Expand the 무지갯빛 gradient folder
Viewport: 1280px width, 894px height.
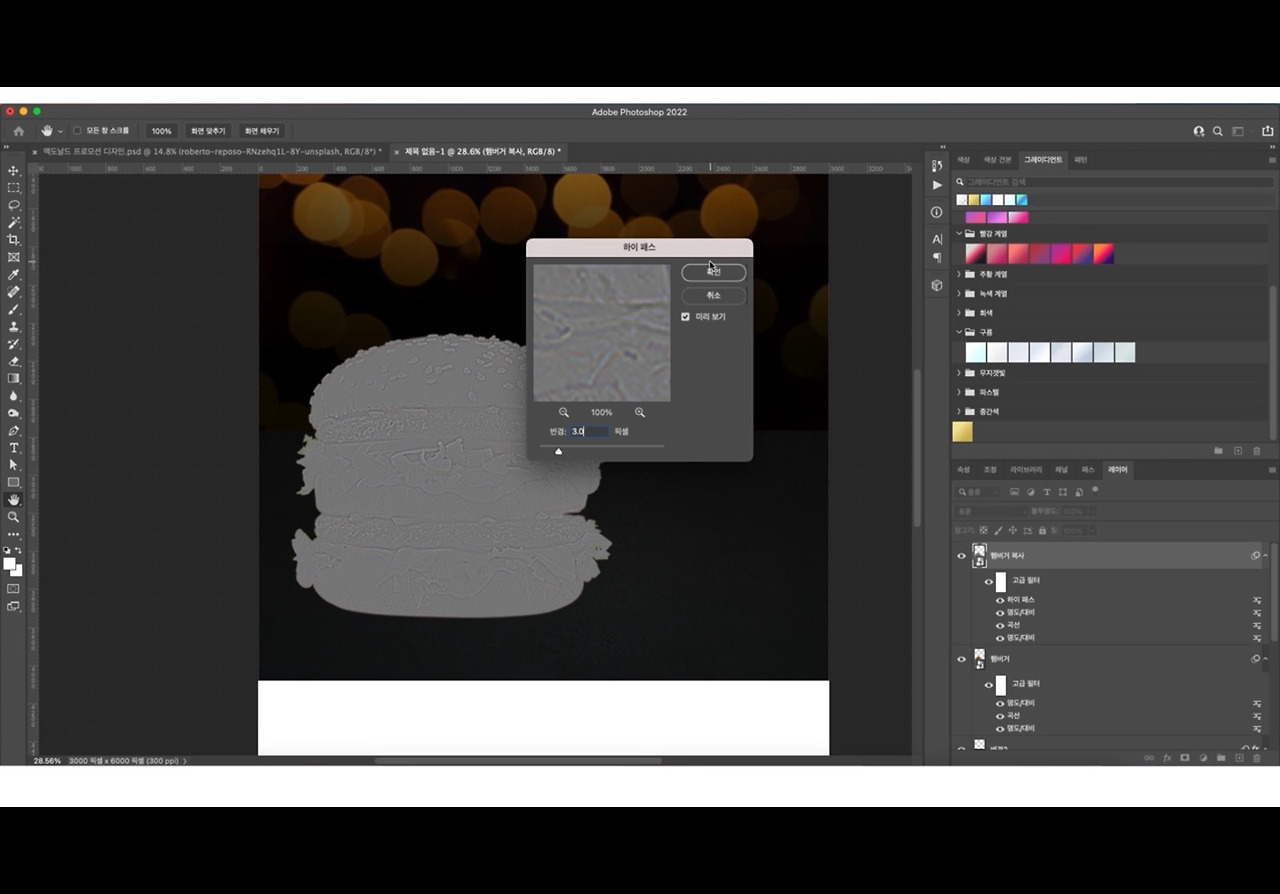point(959,373)
